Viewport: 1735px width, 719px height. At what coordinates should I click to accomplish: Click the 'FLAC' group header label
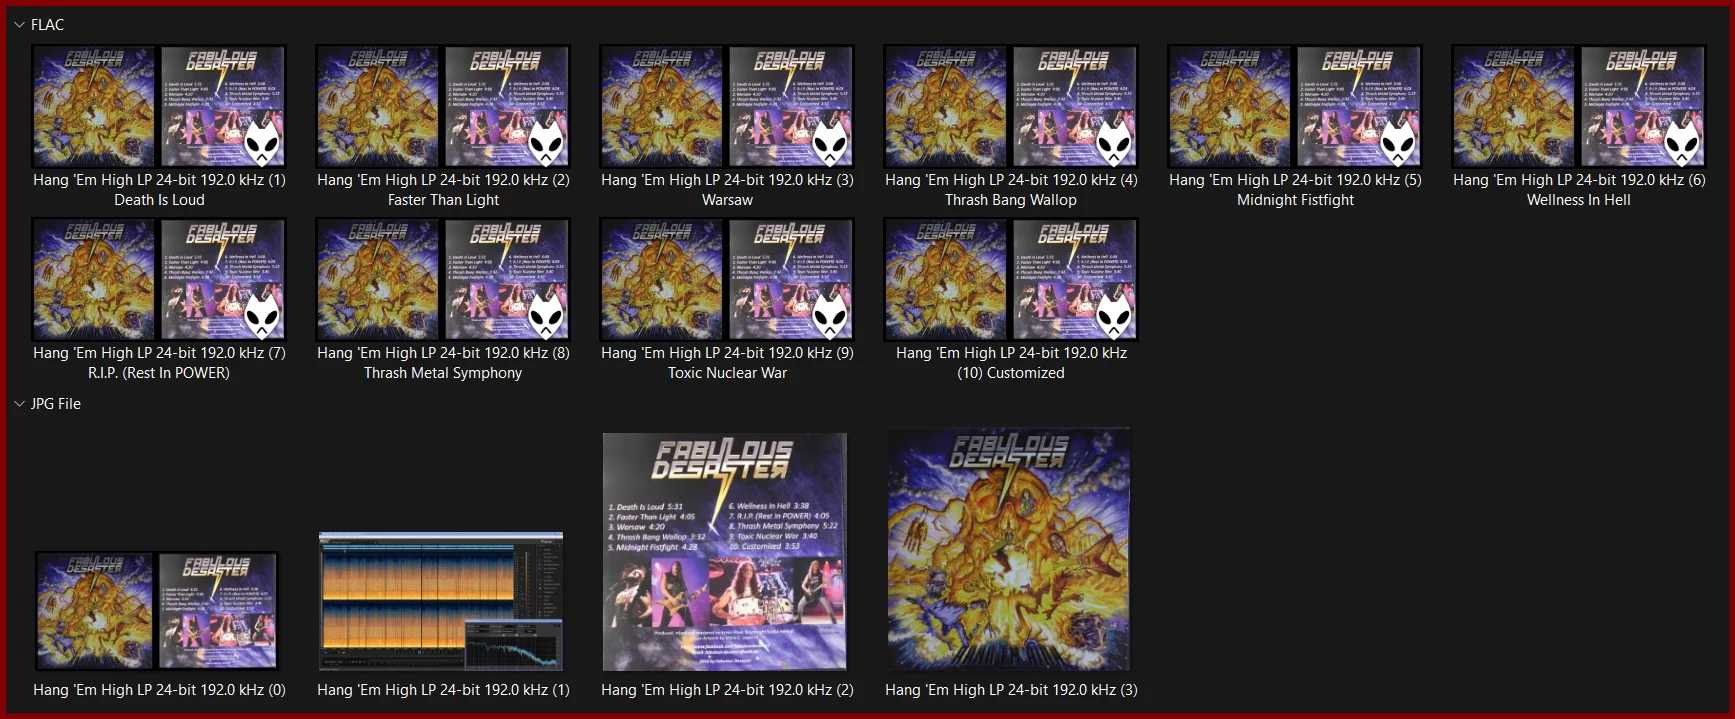[x=47, y=25]
